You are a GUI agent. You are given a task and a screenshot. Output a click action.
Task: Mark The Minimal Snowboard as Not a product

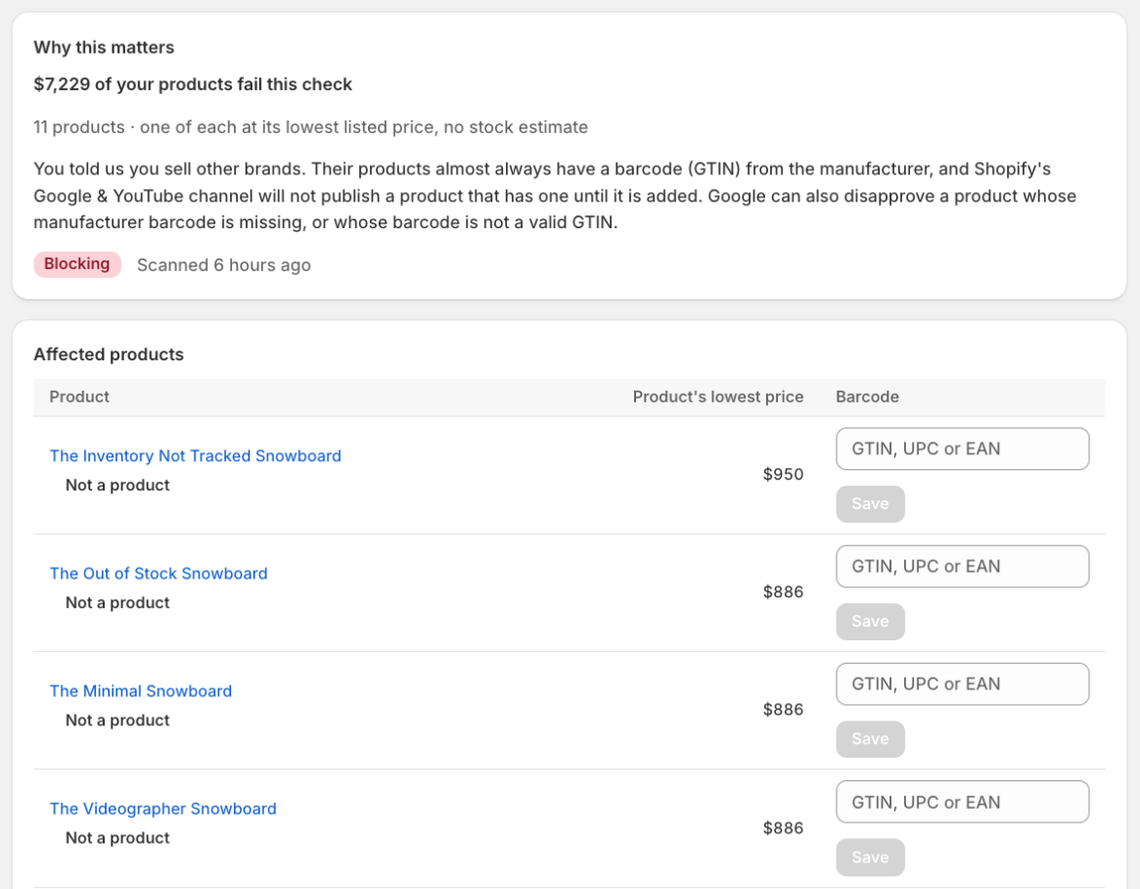click(x=117, y=720)
